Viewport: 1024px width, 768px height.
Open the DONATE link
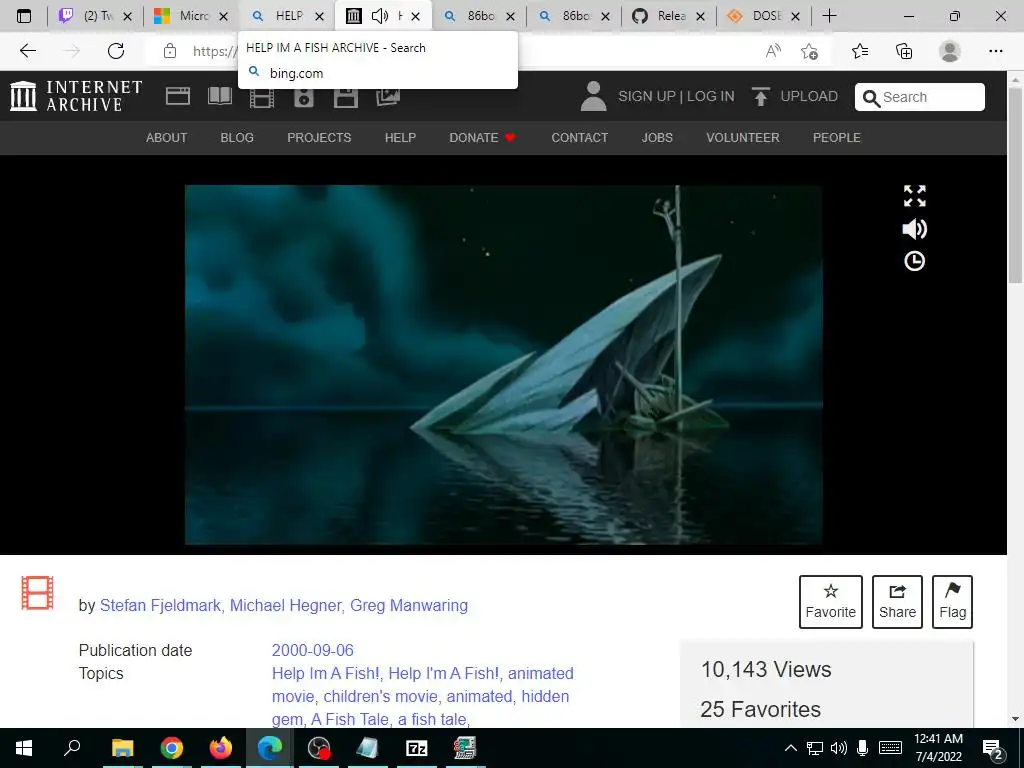tap(482, 138)
